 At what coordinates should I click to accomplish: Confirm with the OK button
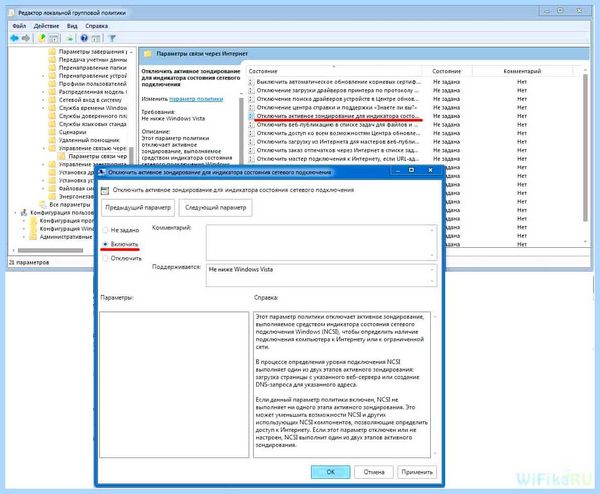tap(331, 472)
